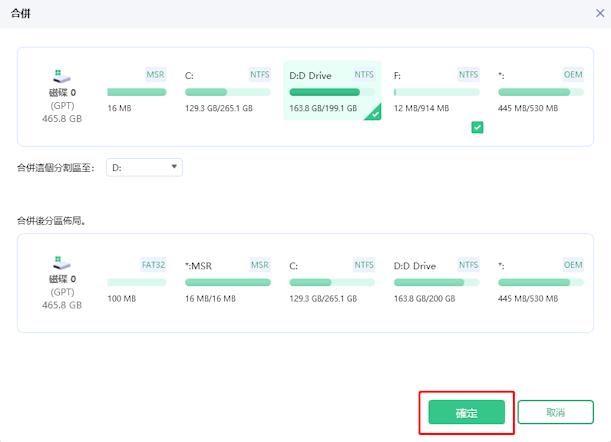Click NTFS tag of D:D Drive at top

[x=364, y=74]
